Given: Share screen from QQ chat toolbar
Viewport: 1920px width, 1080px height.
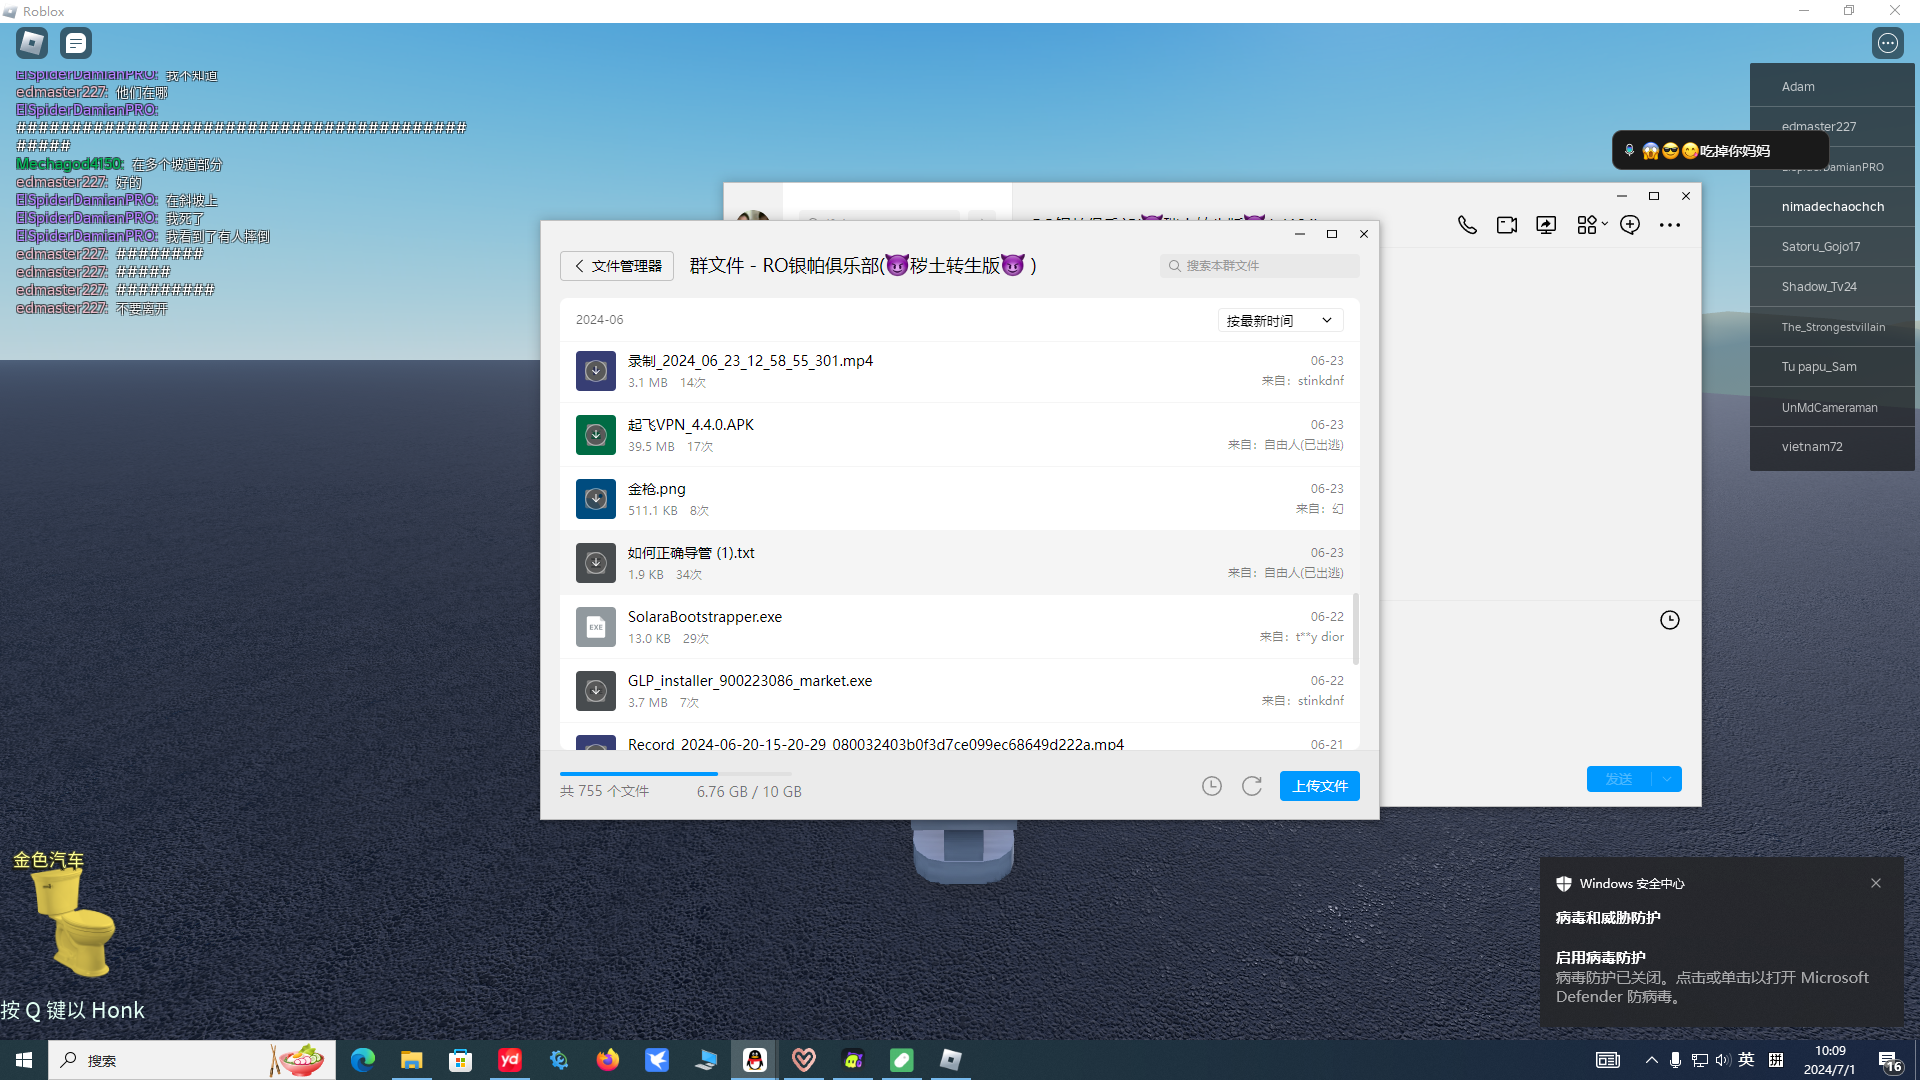Looking at the screenshot, I should pos(1546,225).
